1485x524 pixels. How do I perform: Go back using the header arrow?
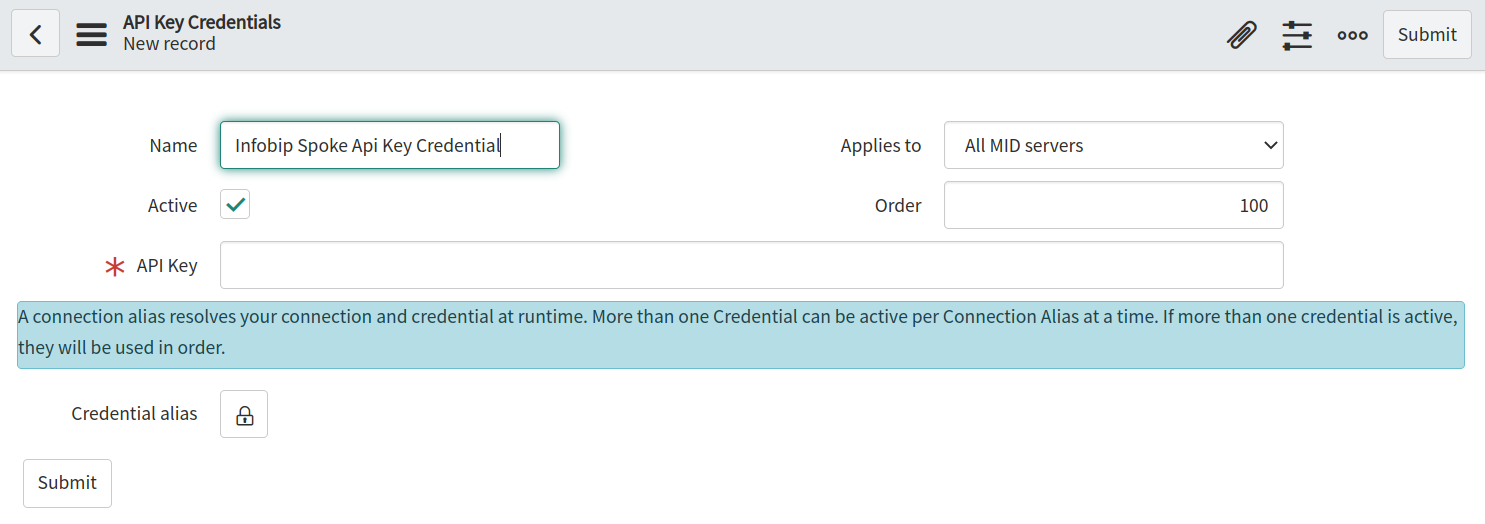pyautogui.click(x=35, y=34)
